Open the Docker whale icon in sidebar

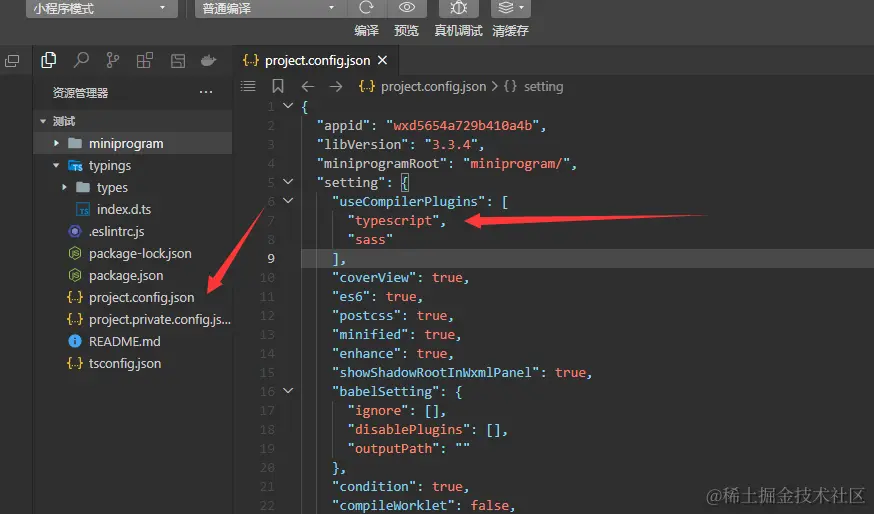(208, 60)
